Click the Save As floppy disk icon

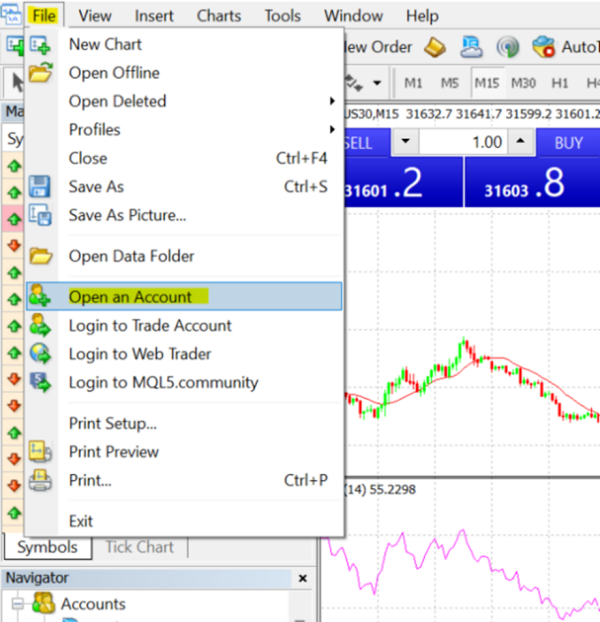(x=40, y=187)
